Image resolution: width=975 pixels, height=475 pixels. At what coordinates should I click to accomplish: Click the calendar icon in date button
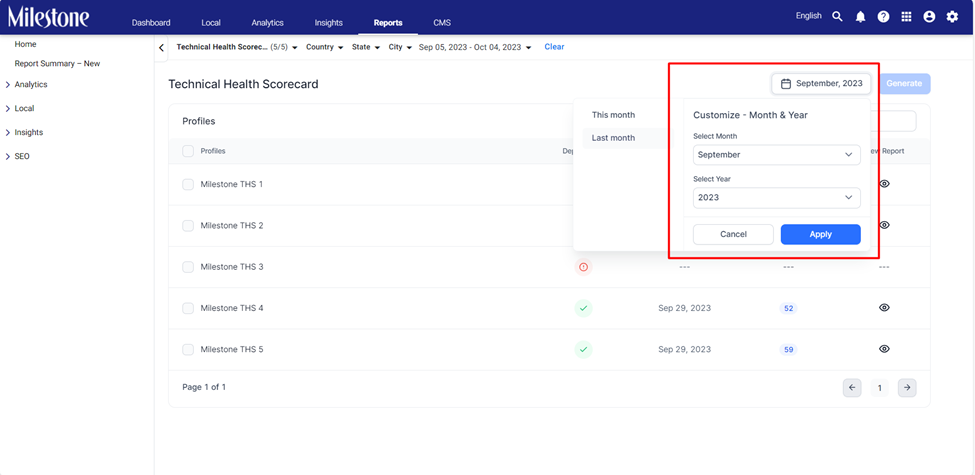pos(785,83)
